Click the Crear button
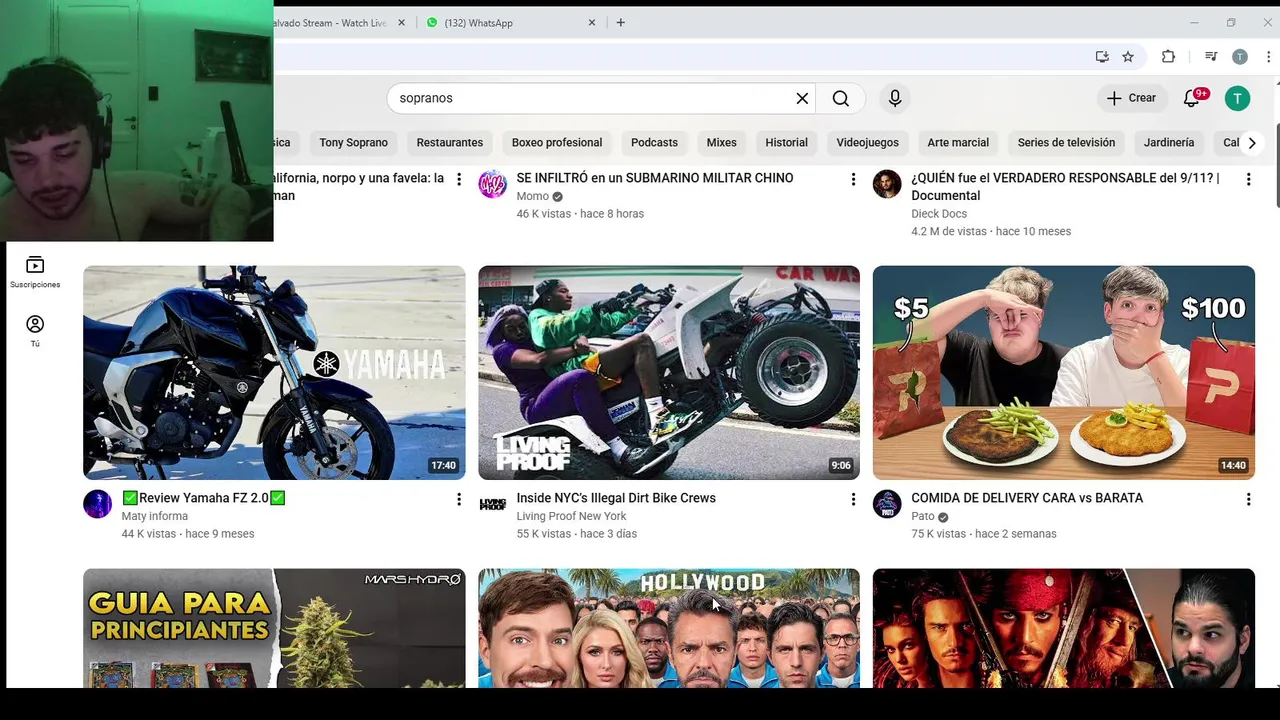The width and height of the screenshot is (1280, 720). [x=1131, y=98]
